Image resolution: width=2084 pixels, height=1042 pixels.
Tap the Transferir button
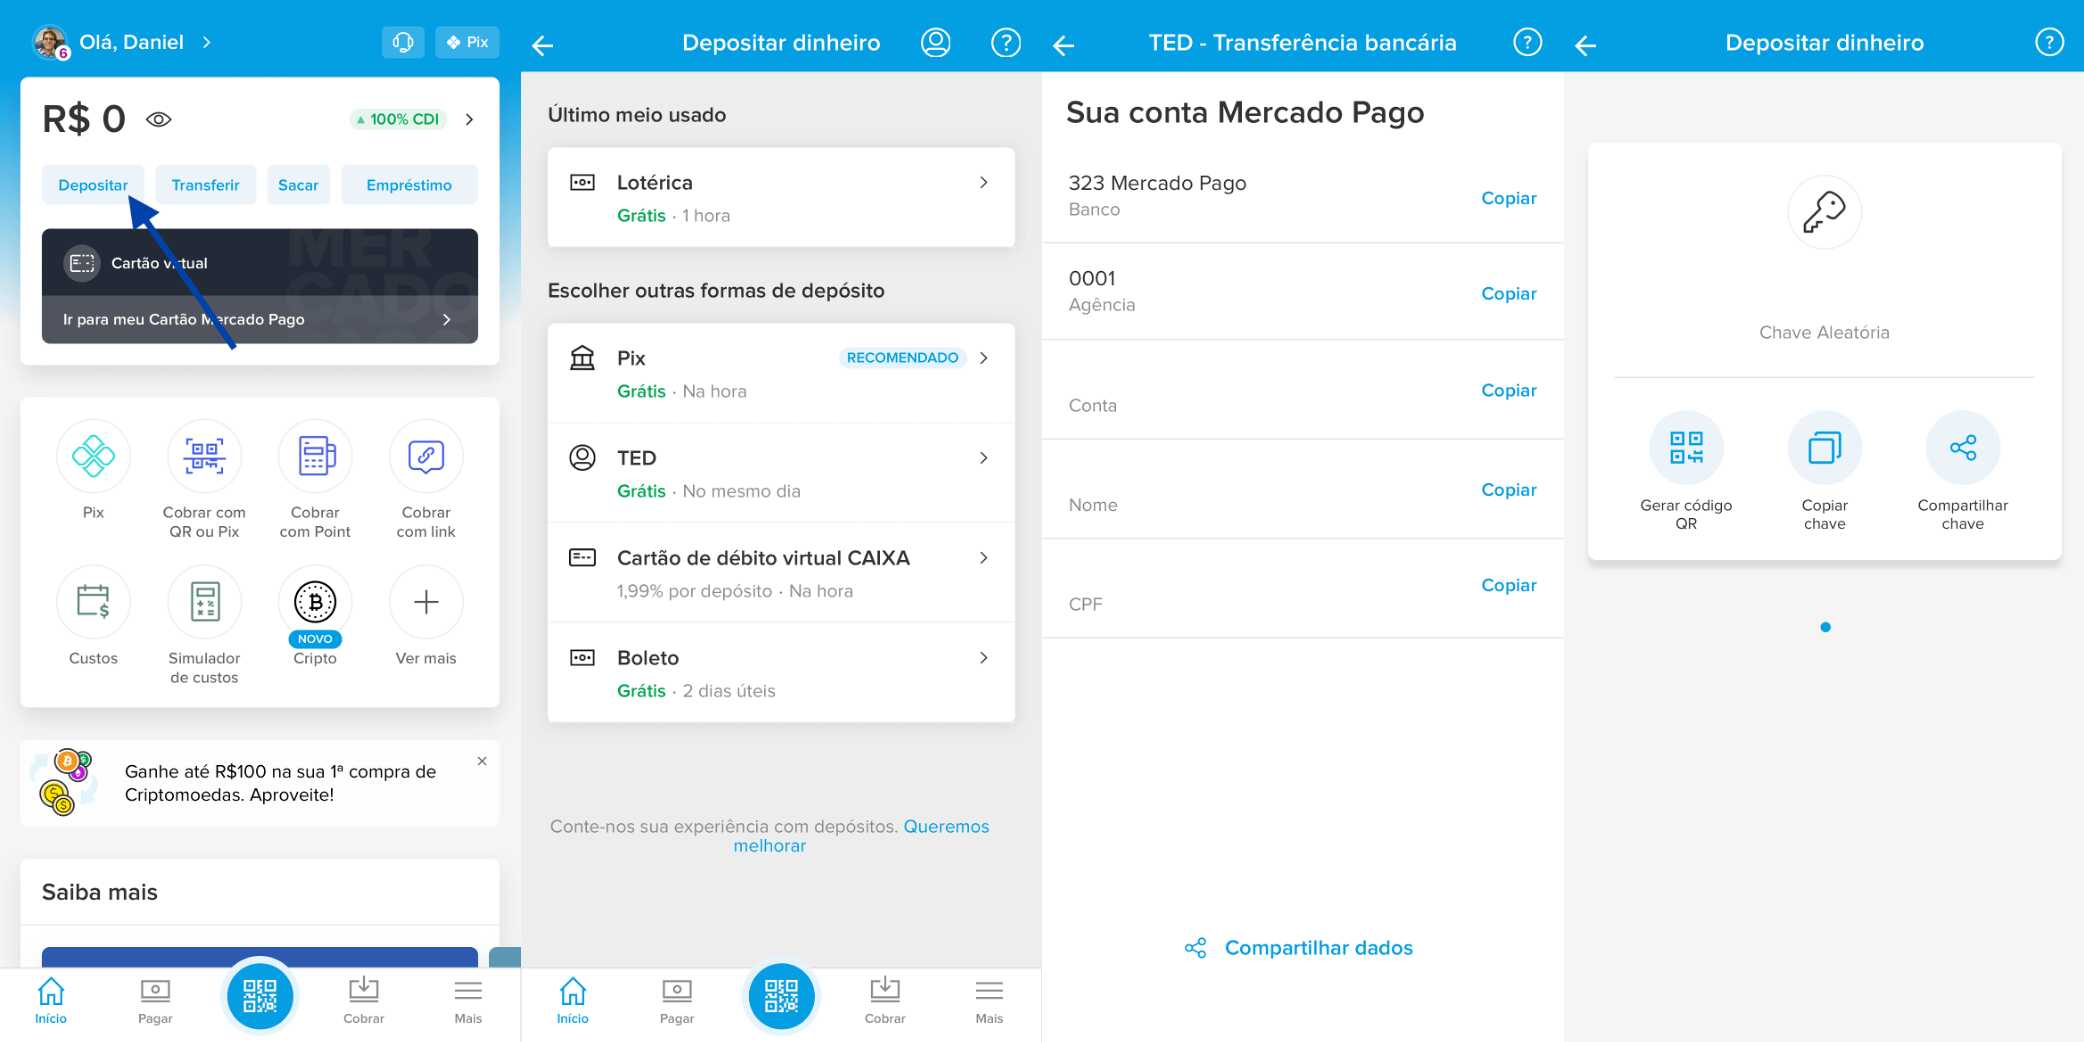point(205,185)
